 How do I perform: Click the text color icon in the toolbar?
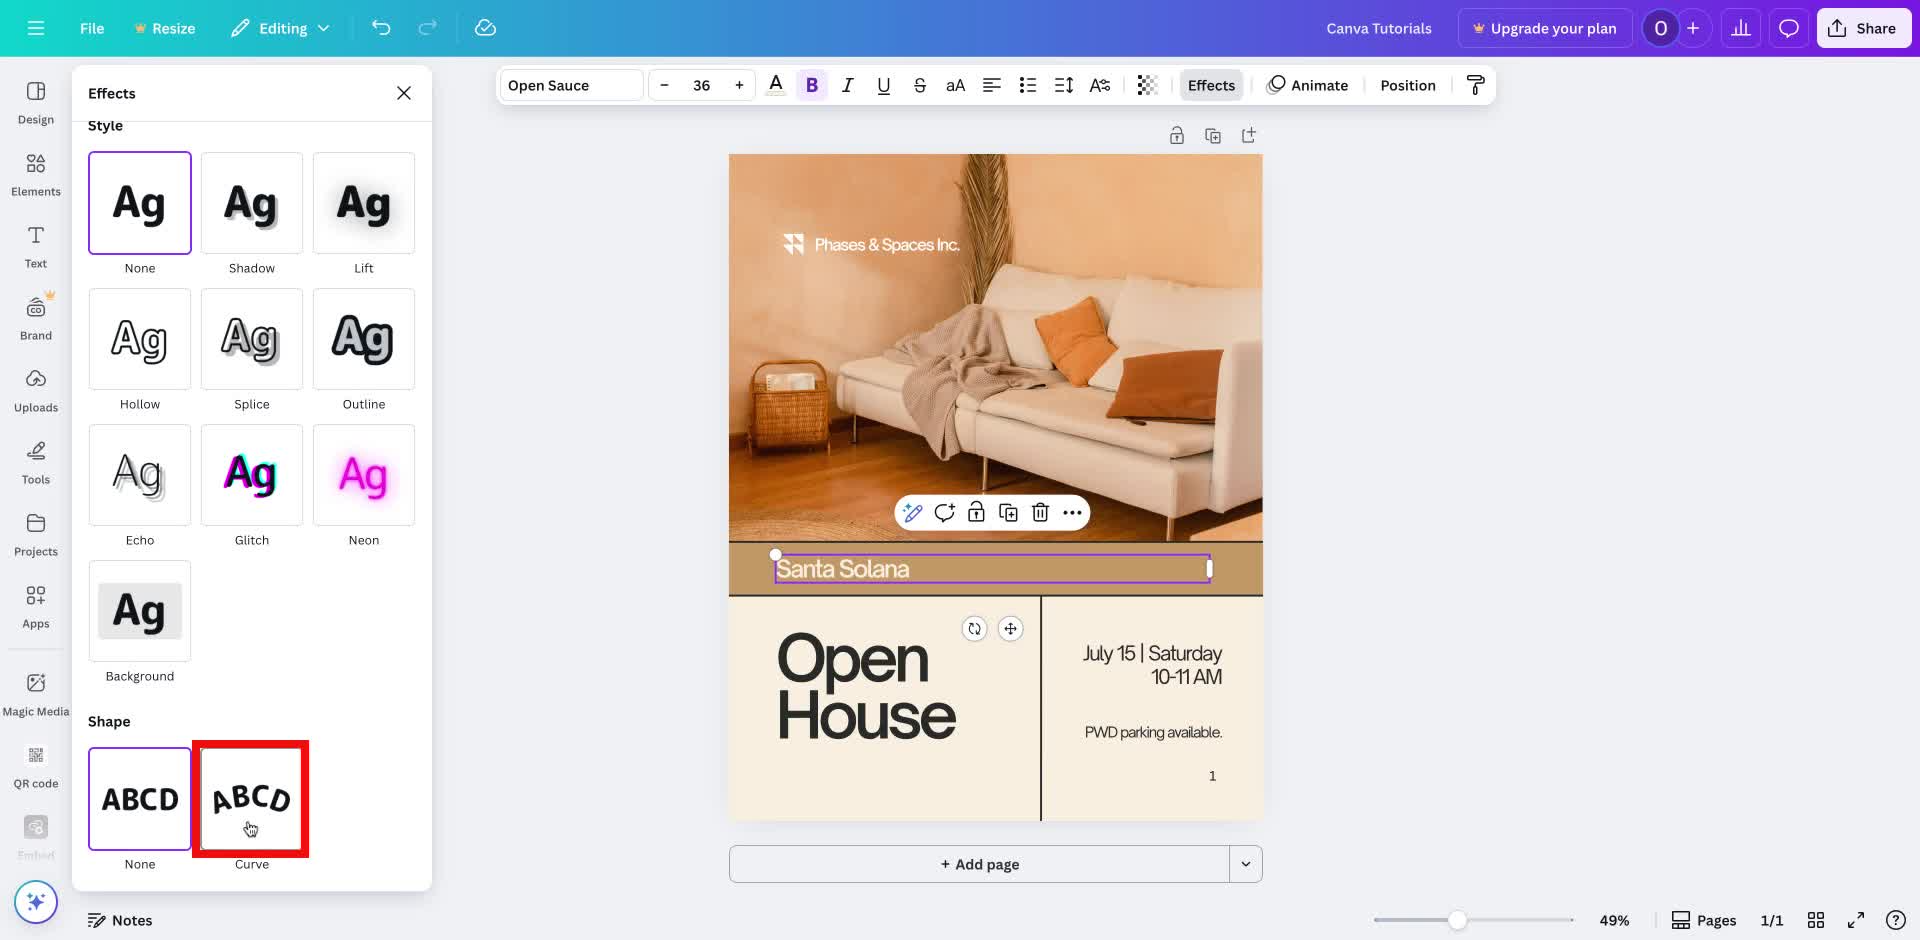[775, 85]
